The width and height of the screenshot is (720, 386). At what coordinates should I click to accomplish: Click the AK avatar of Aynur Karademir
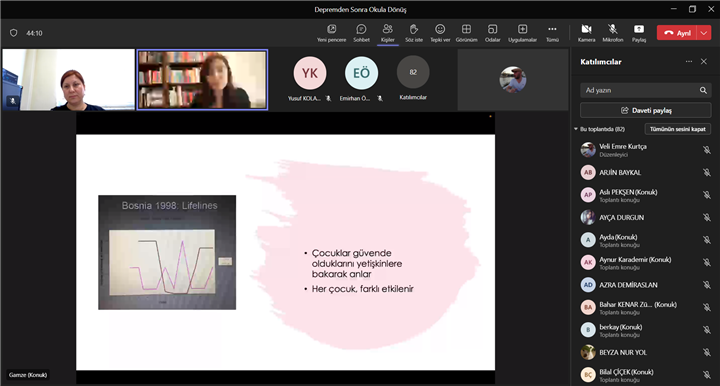[588, 263]
